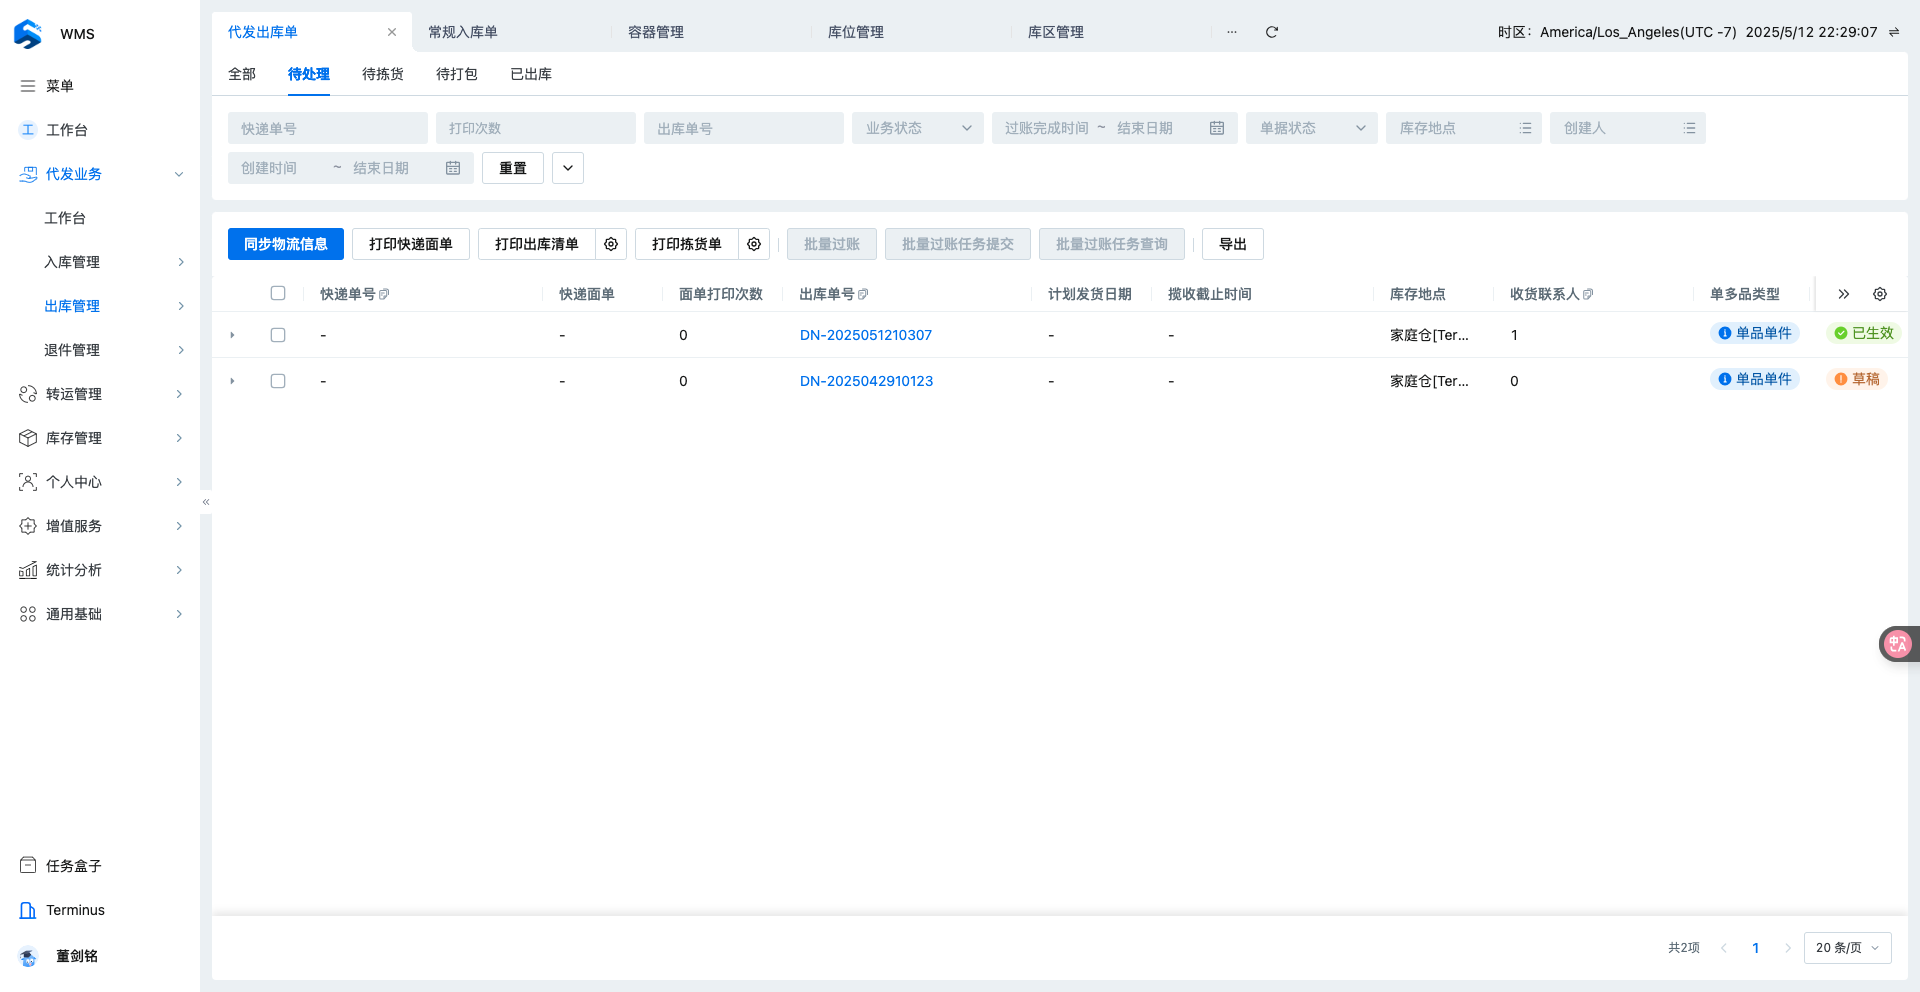Open the 业务状态 dropdown filter
The height and width of the screenshot is (992, 1920).
click(917, 128)
